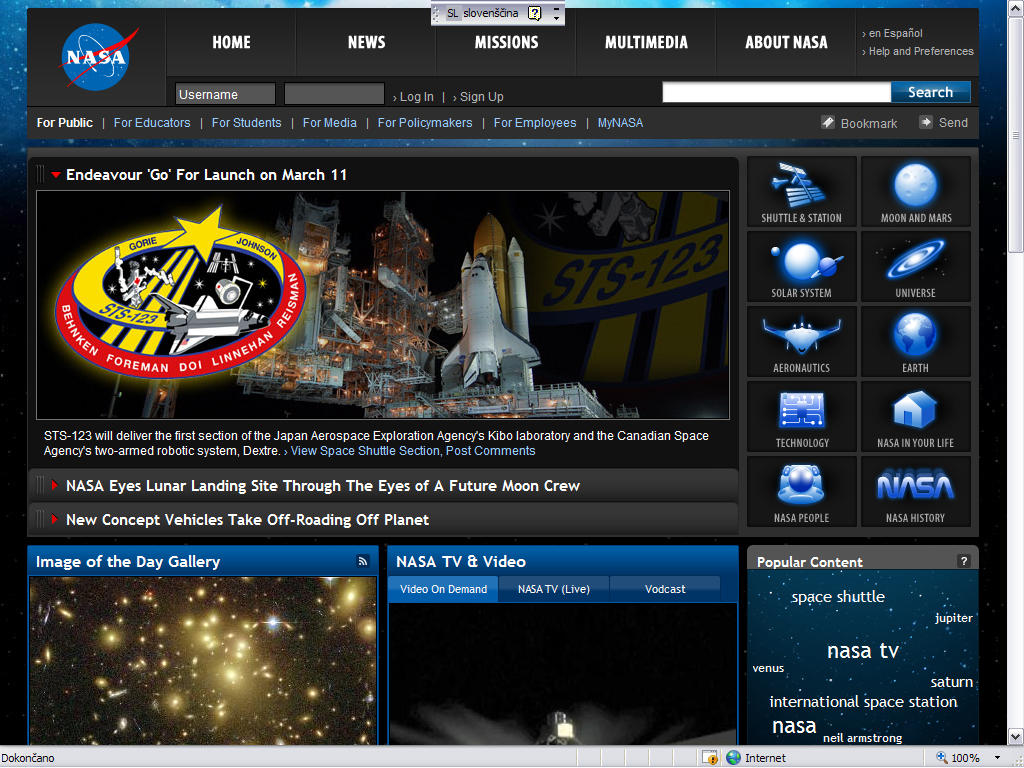Click the zoom magnifier in status bar
This screenshot has height=768, width=1024.
point(942,758)
